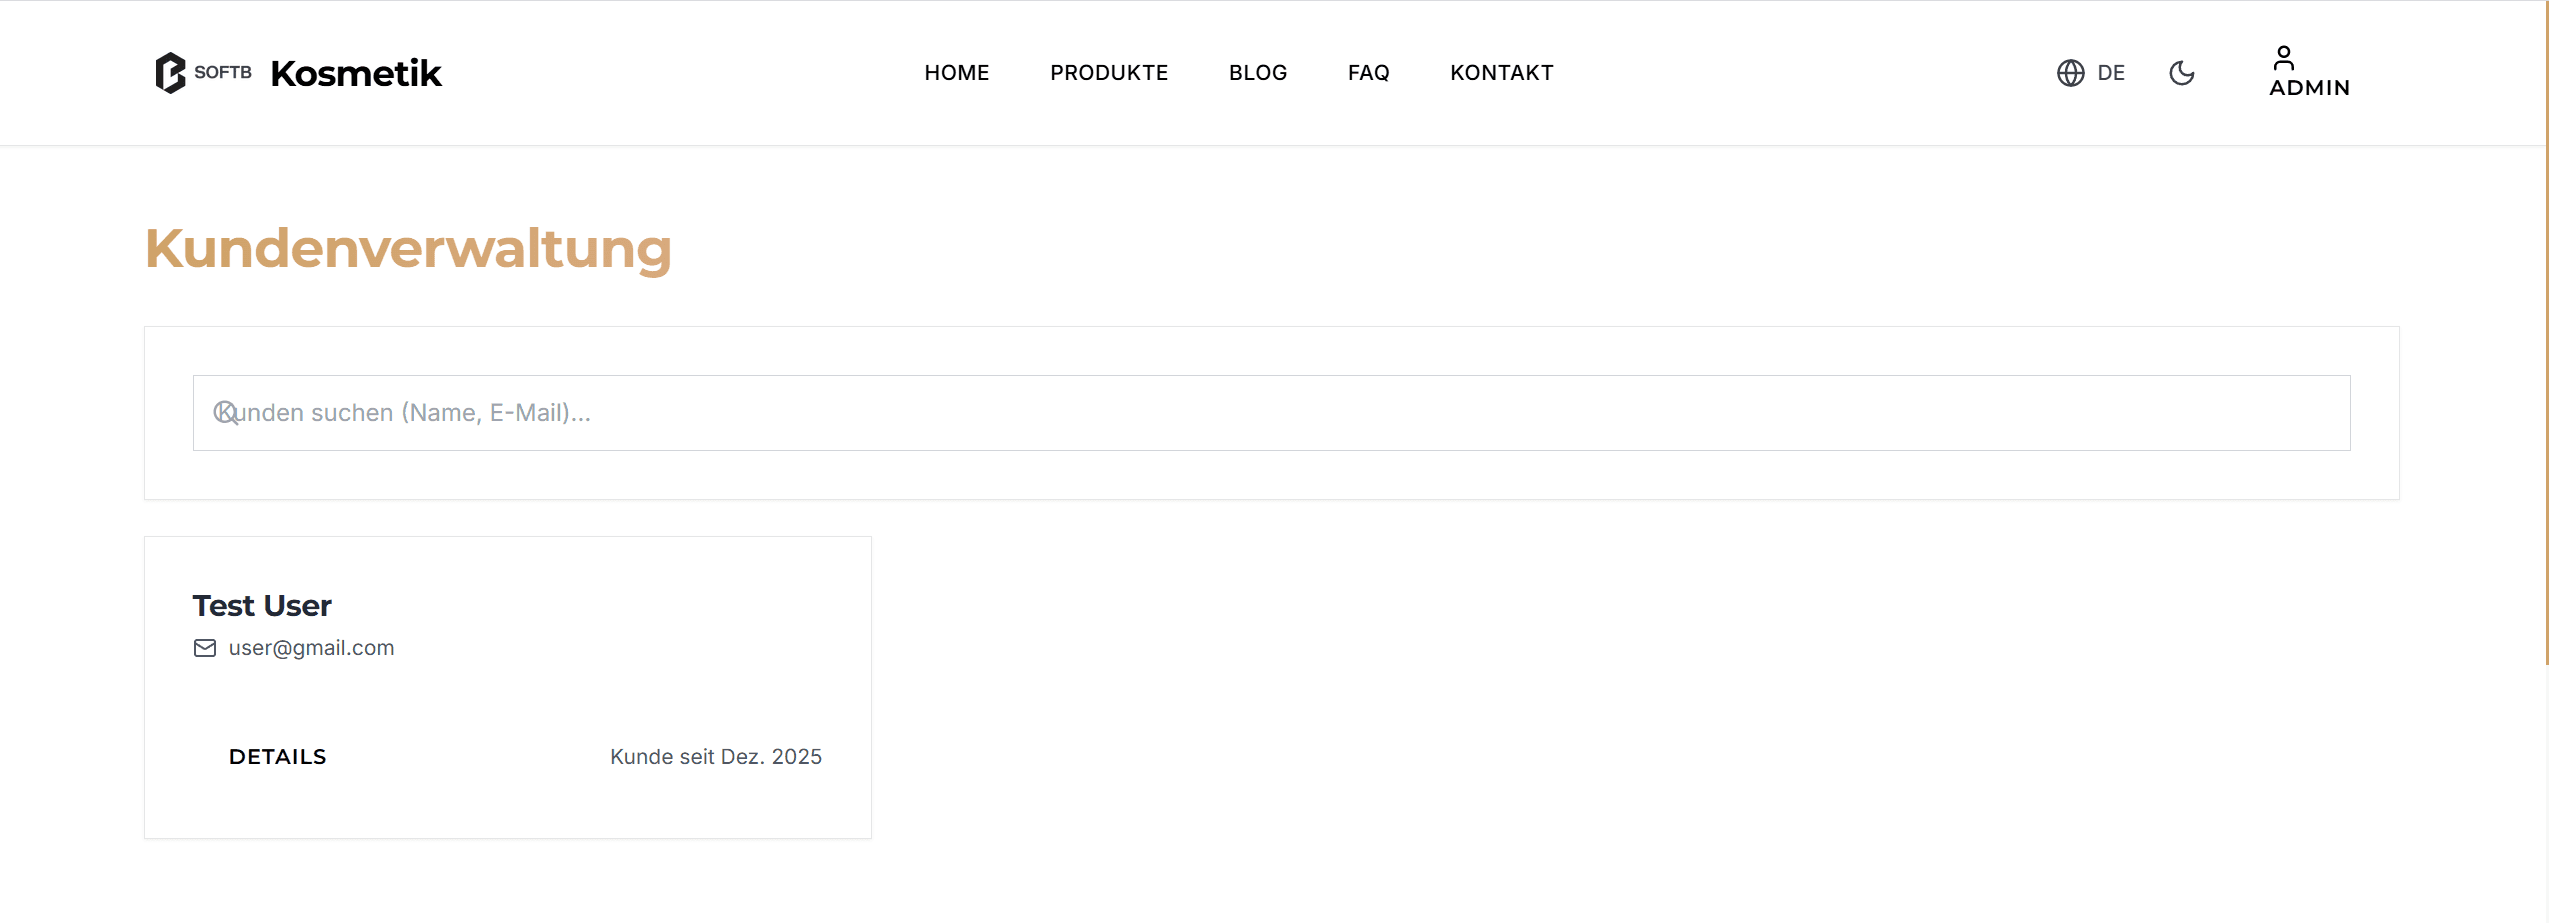Open DETAILS for Test User
Viewport: 2549px width, 923px height.
click(277, 757)
